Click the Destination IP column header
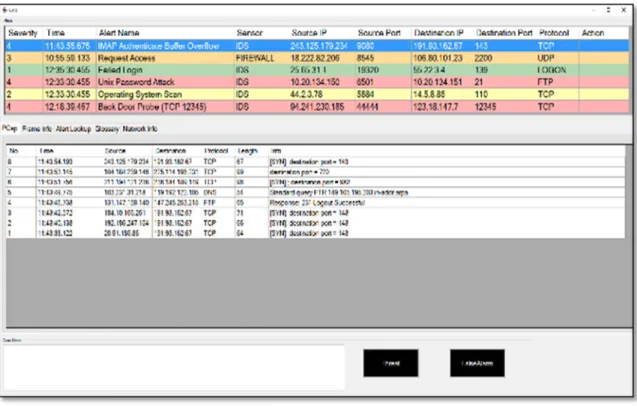The width and height of the screenshot is (637, 406). [x=442, y=33]
